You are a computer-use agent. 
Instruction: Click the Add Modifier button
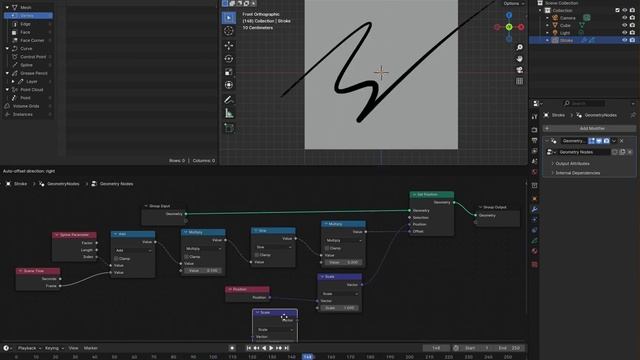(x=590, y=128)
